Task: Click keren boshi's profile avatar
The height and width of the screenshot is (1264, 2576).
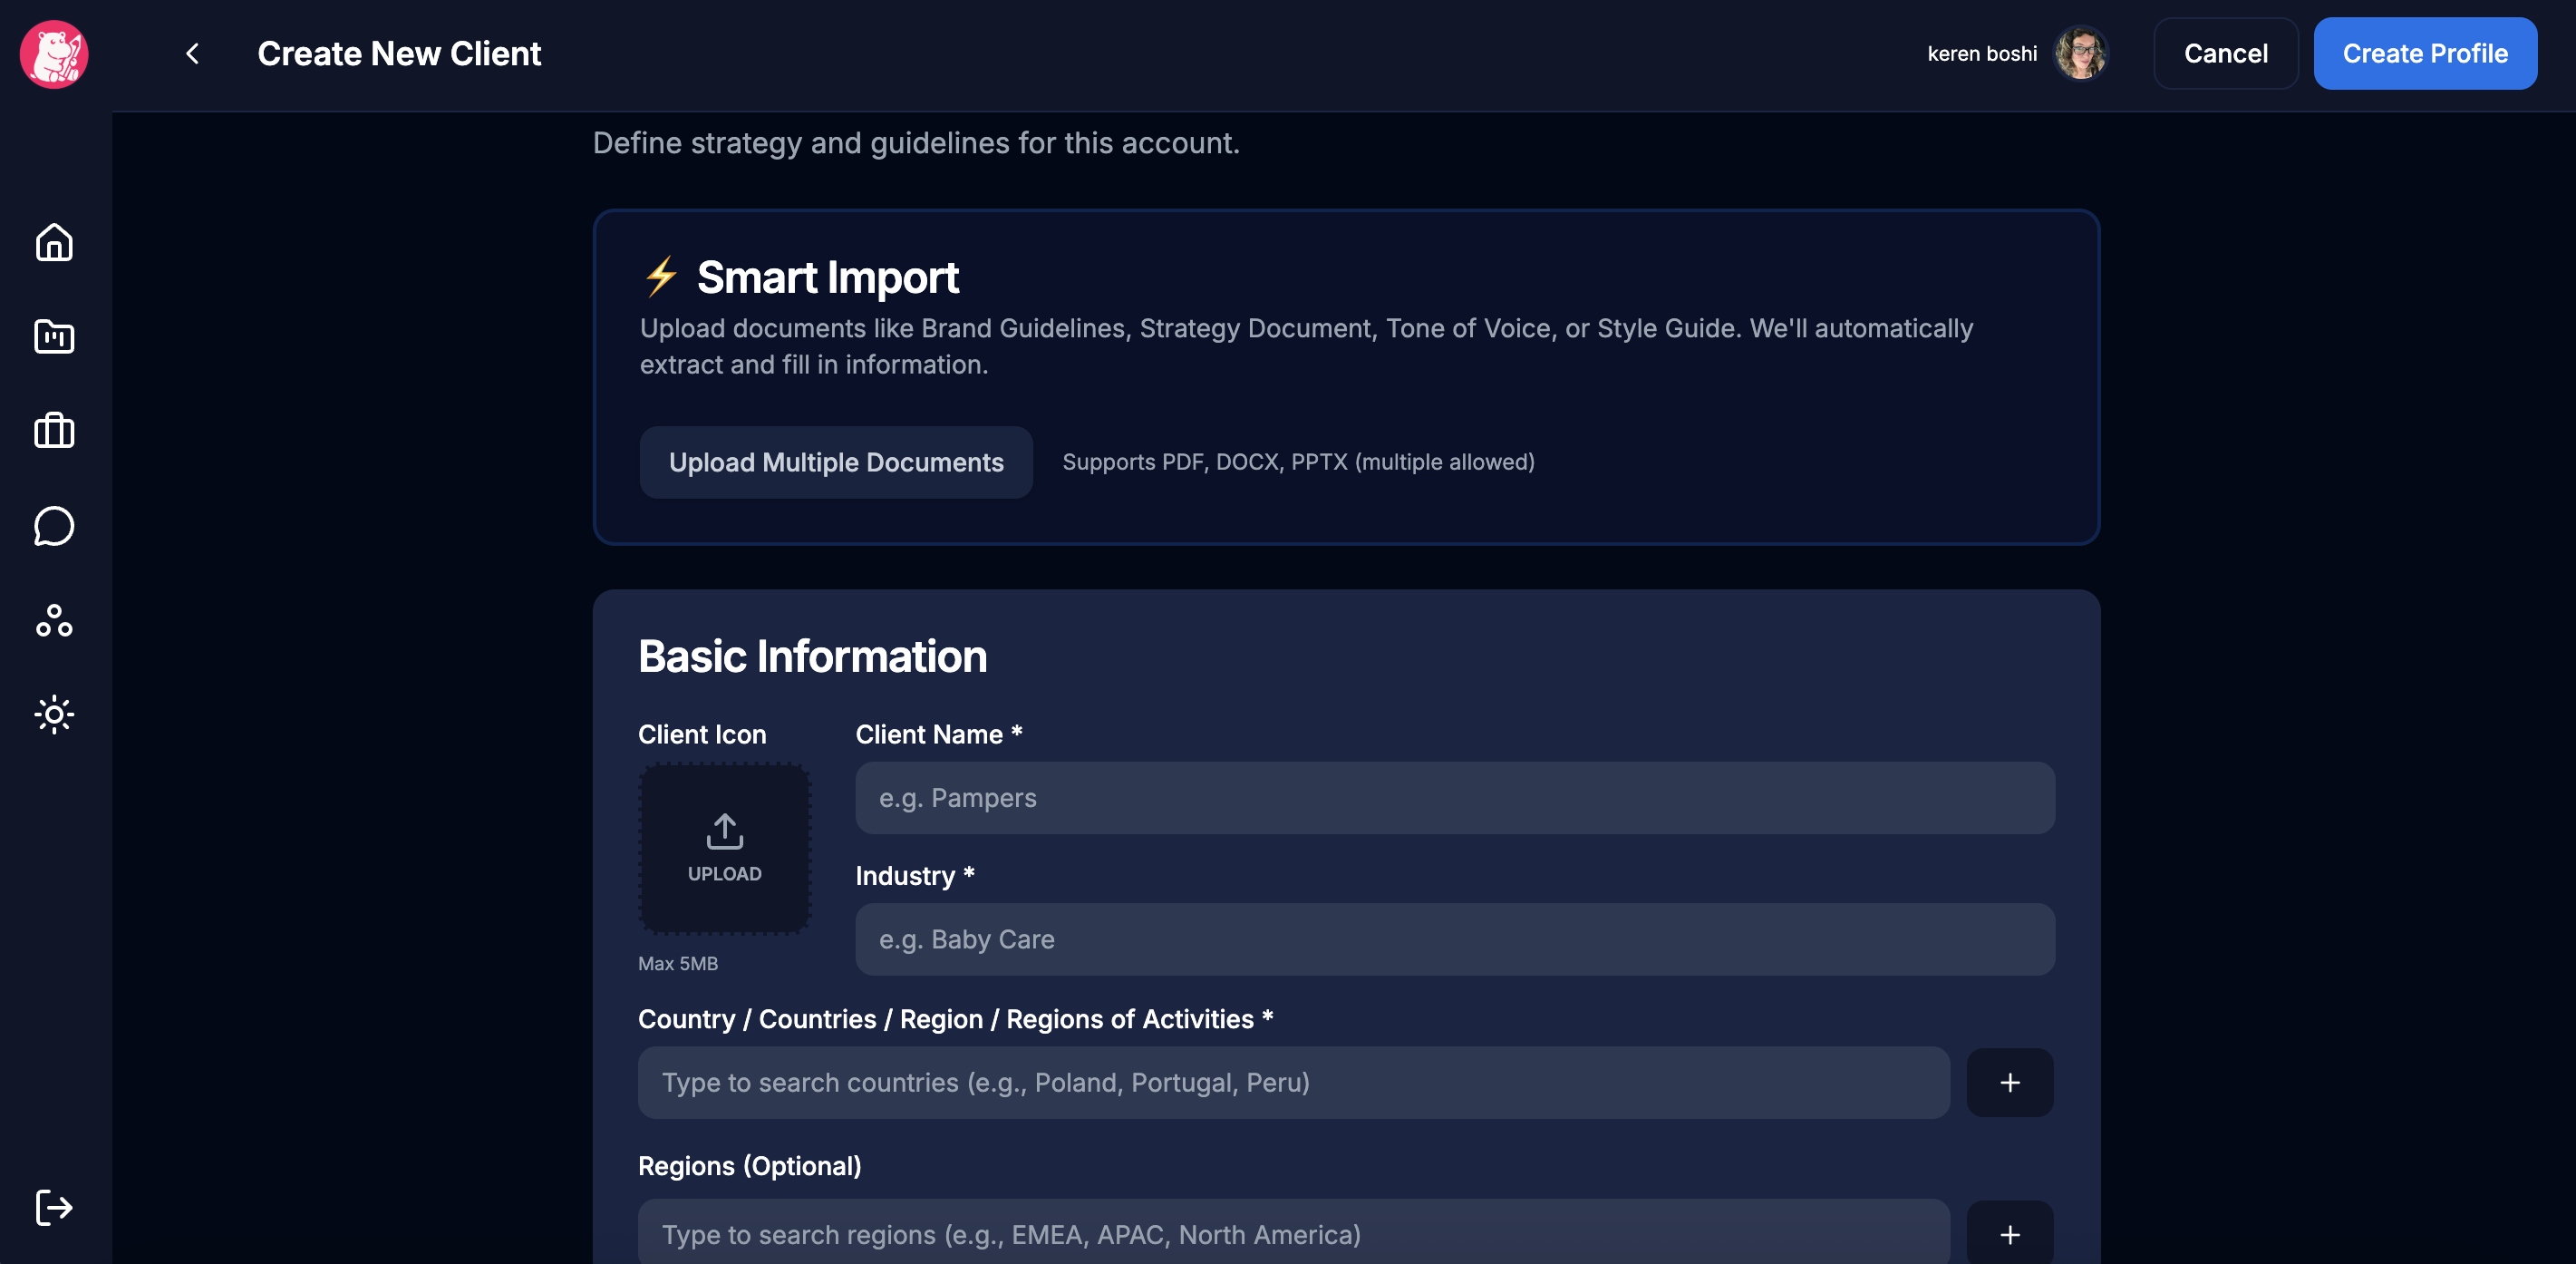Action: pos(2081,54)
